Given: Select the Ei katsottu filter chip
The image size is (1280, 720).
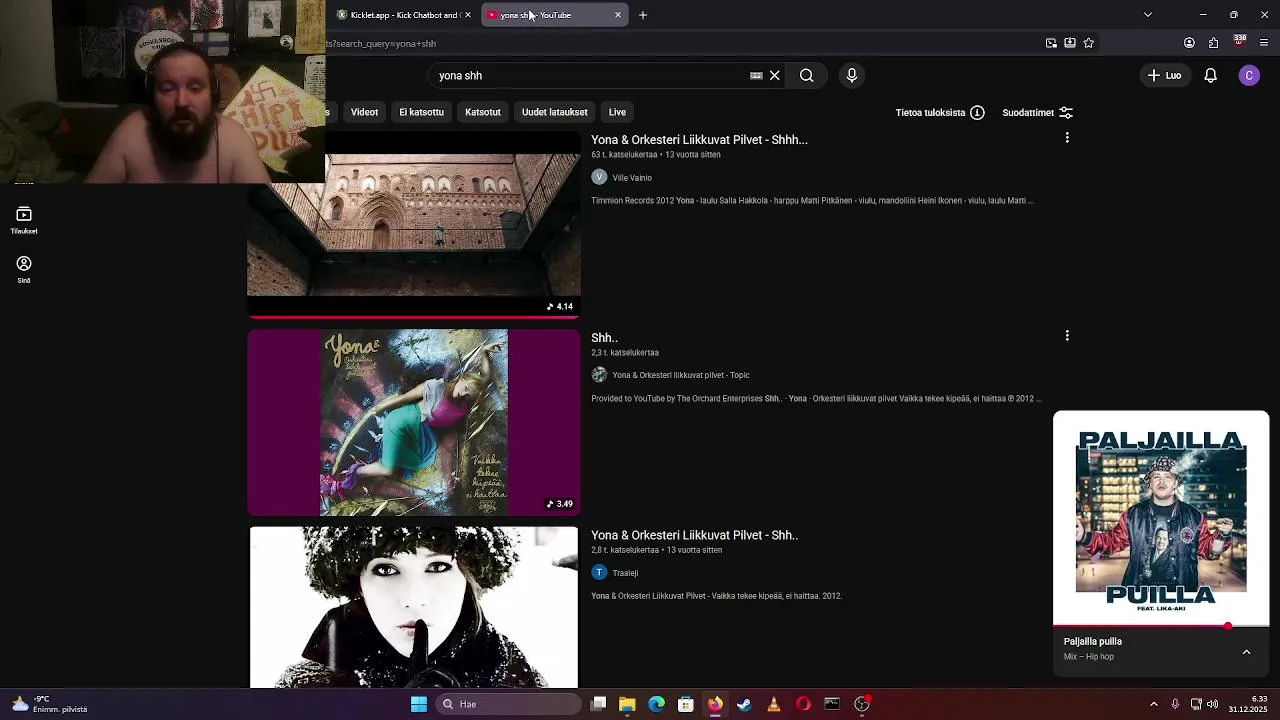Looking at the screenshot, I should pos(421,112).
